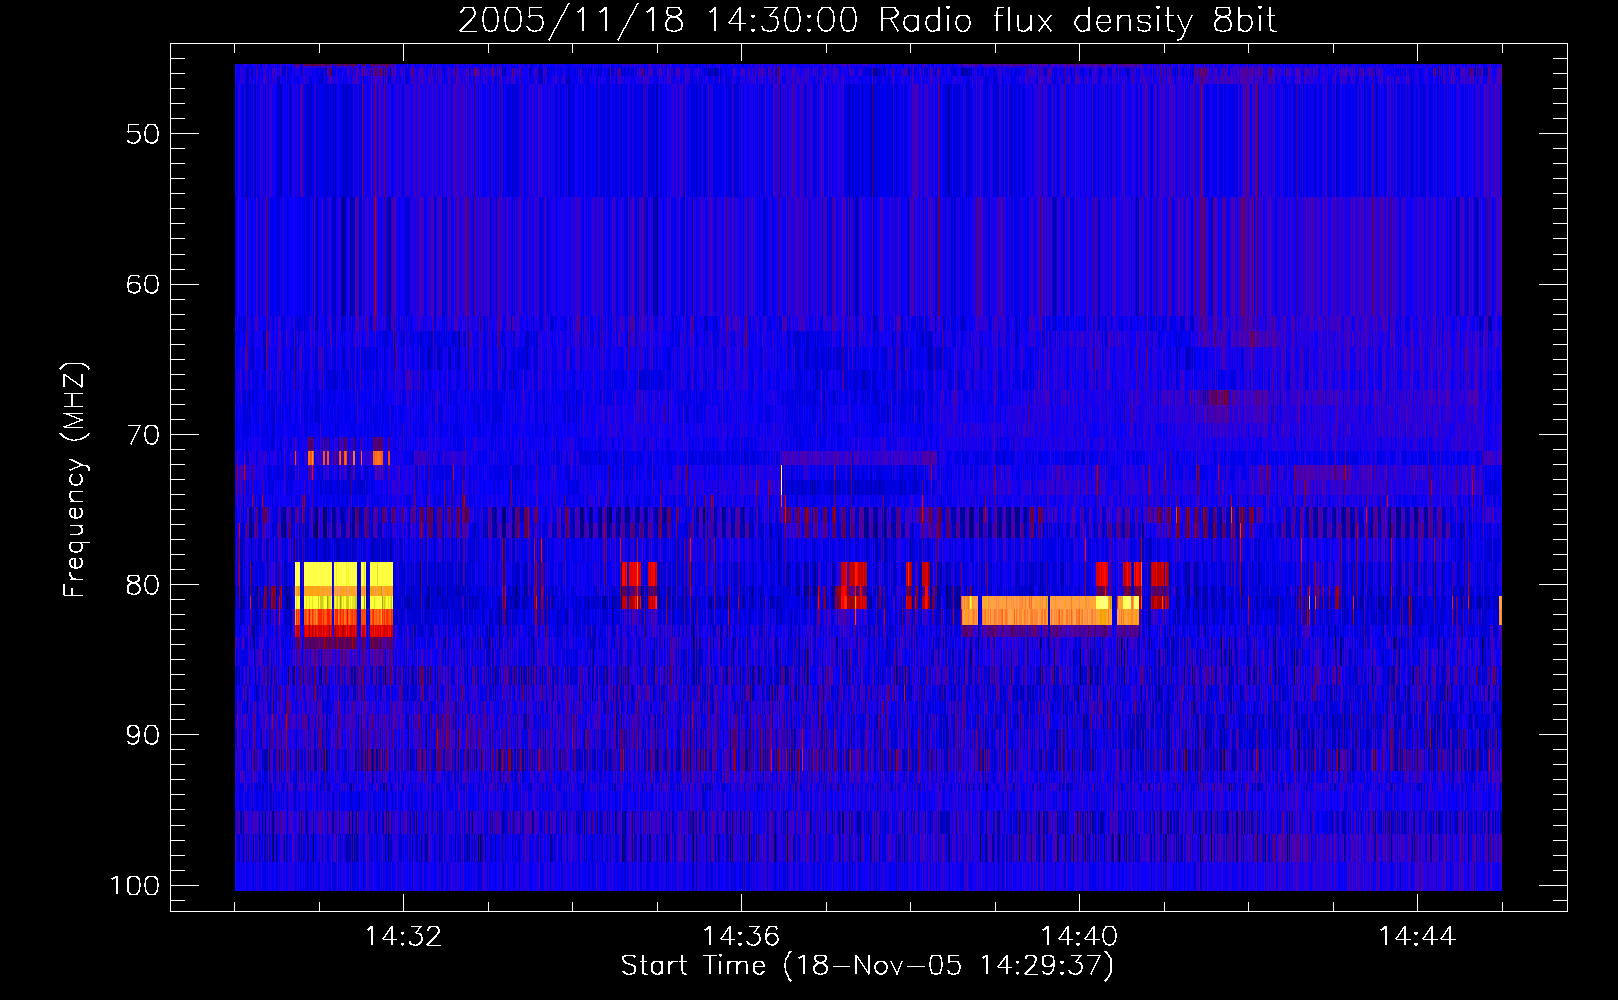Click the 14:40 time tick label
Image resolution: width=1618 pixels, height=1000 pixels.
[x=1079, y=936]
